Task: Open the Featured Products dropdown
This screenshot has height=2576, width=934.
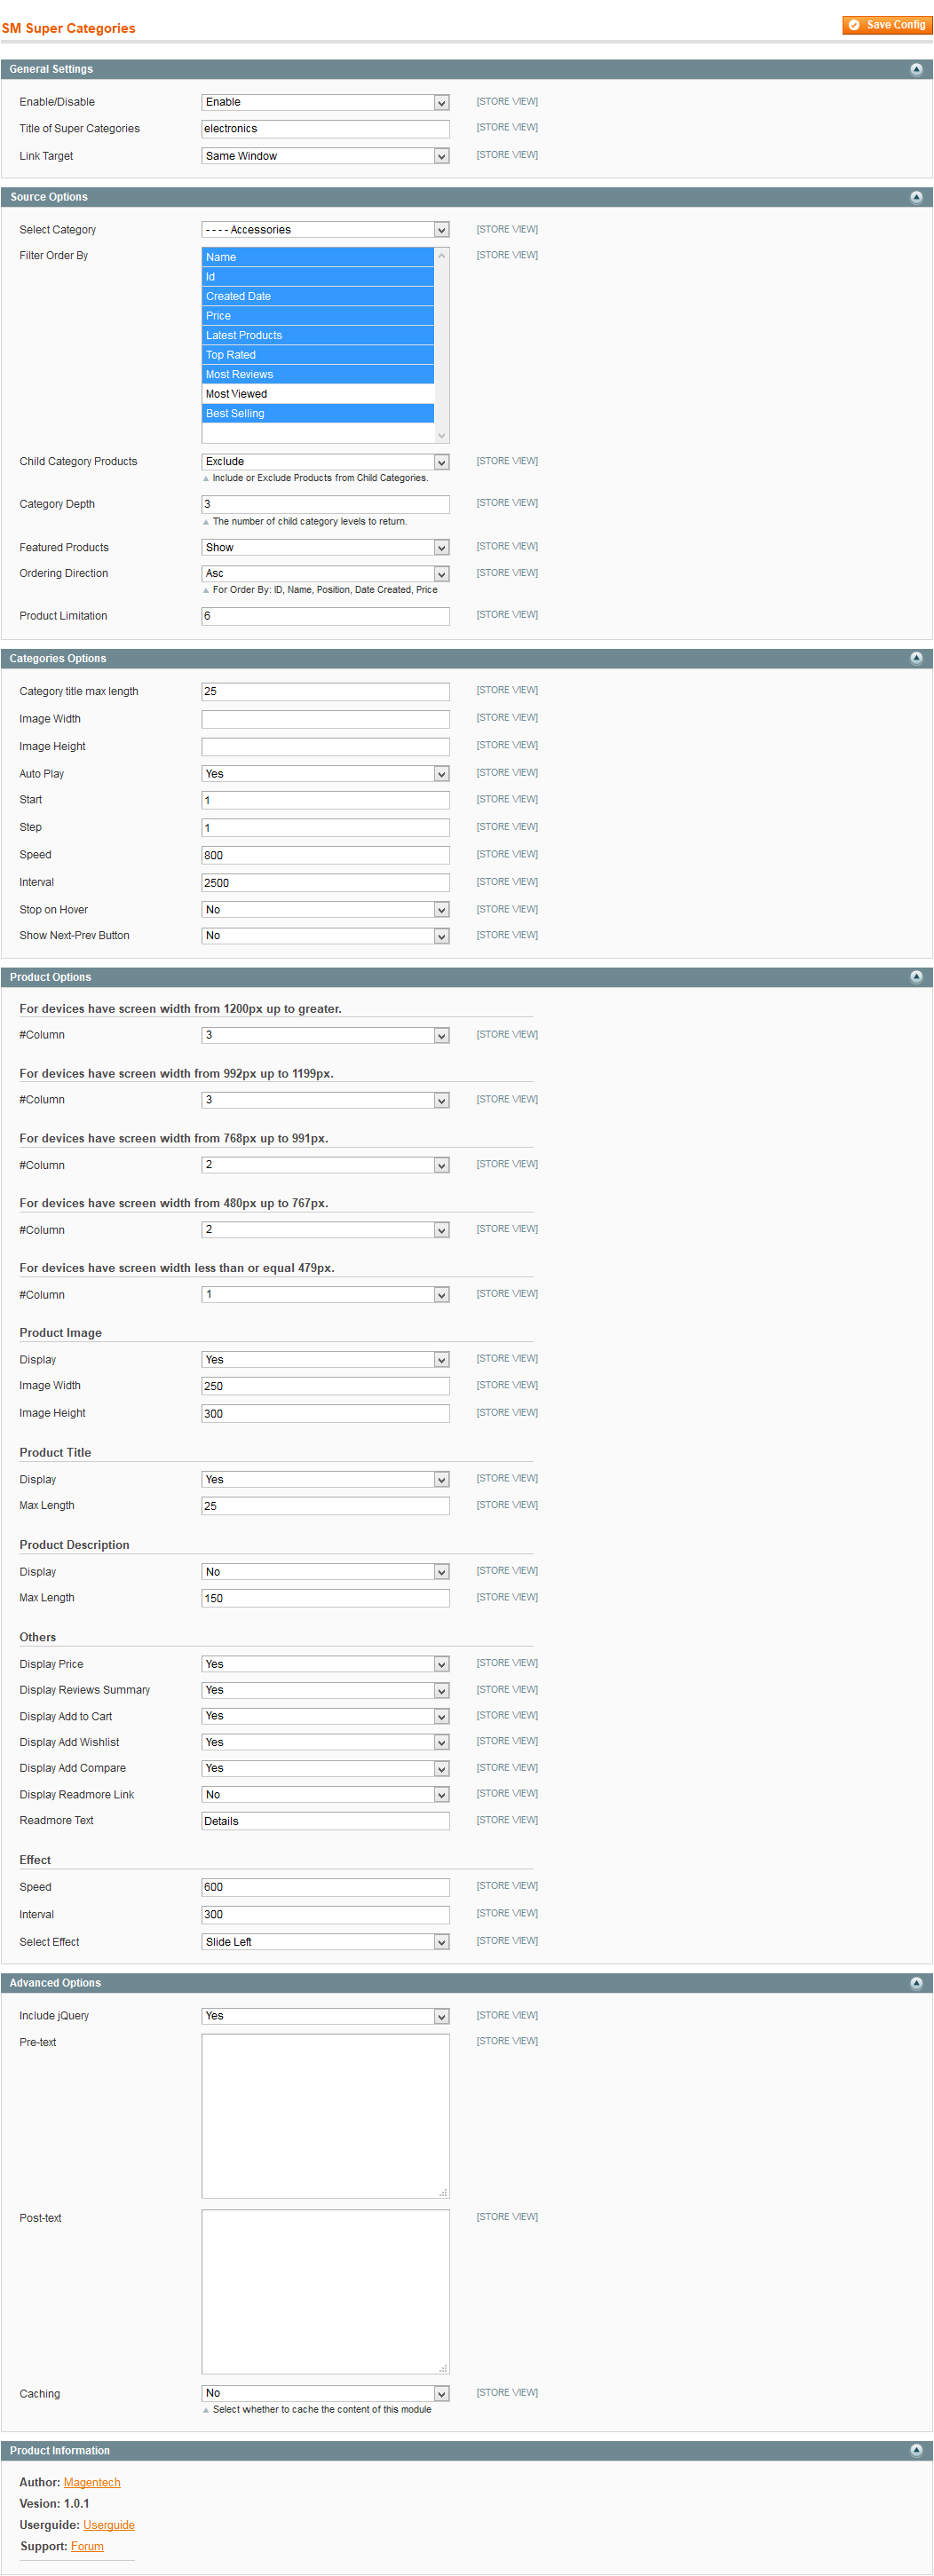Action: tap(325, 549)
